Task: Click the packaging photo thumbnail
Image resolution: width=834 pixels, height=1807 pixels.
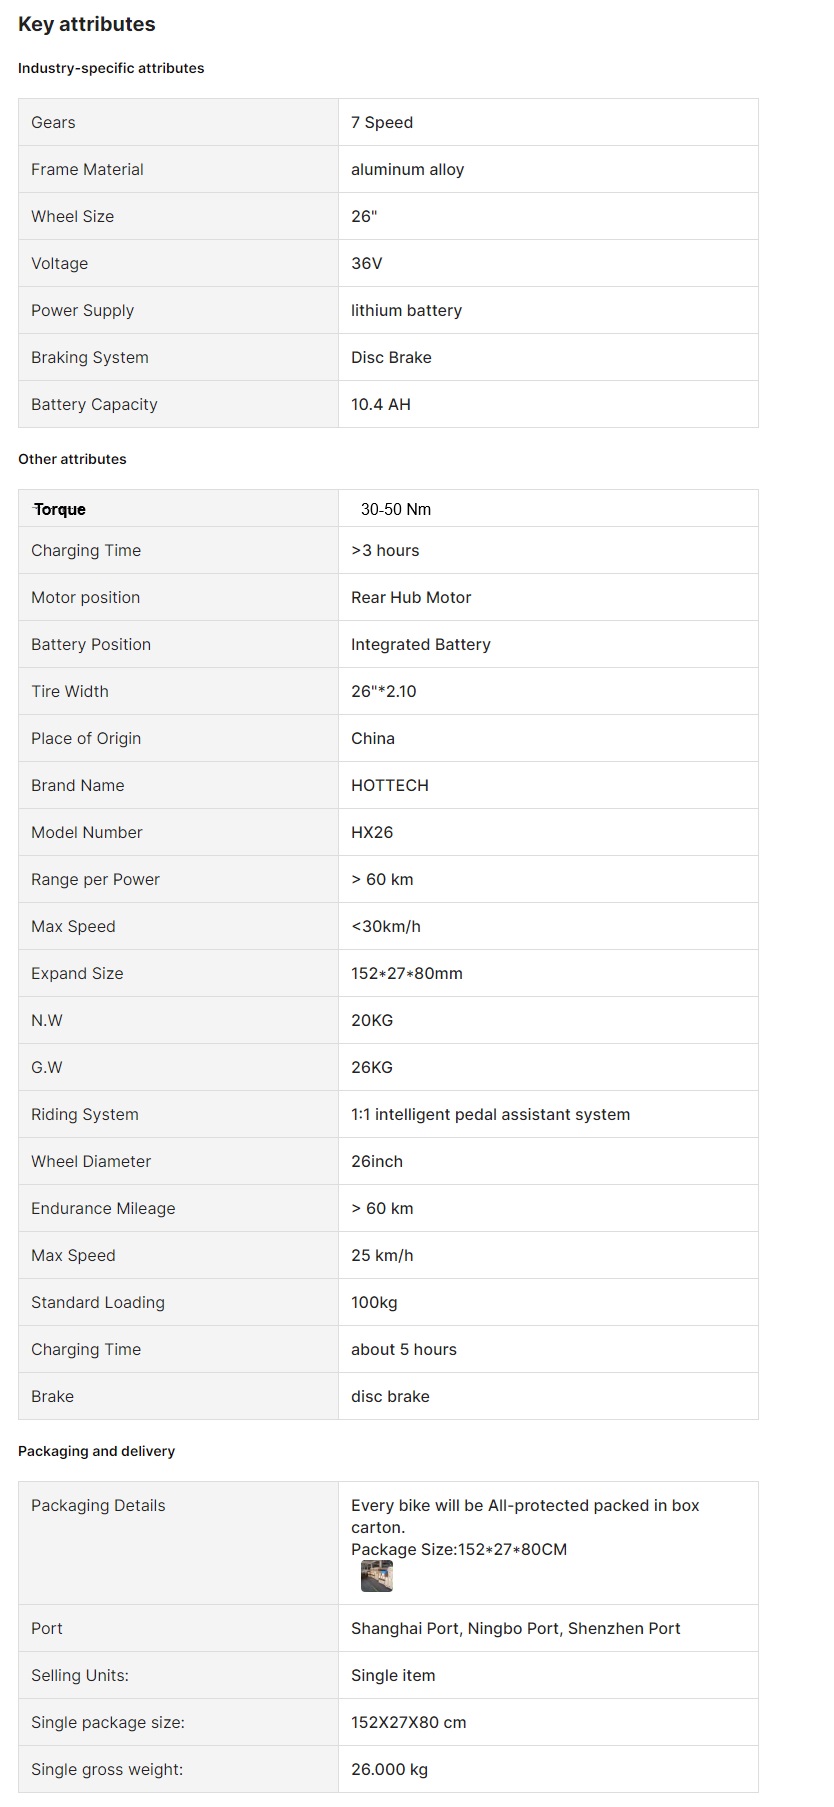Action: (x=376, y=1576)
